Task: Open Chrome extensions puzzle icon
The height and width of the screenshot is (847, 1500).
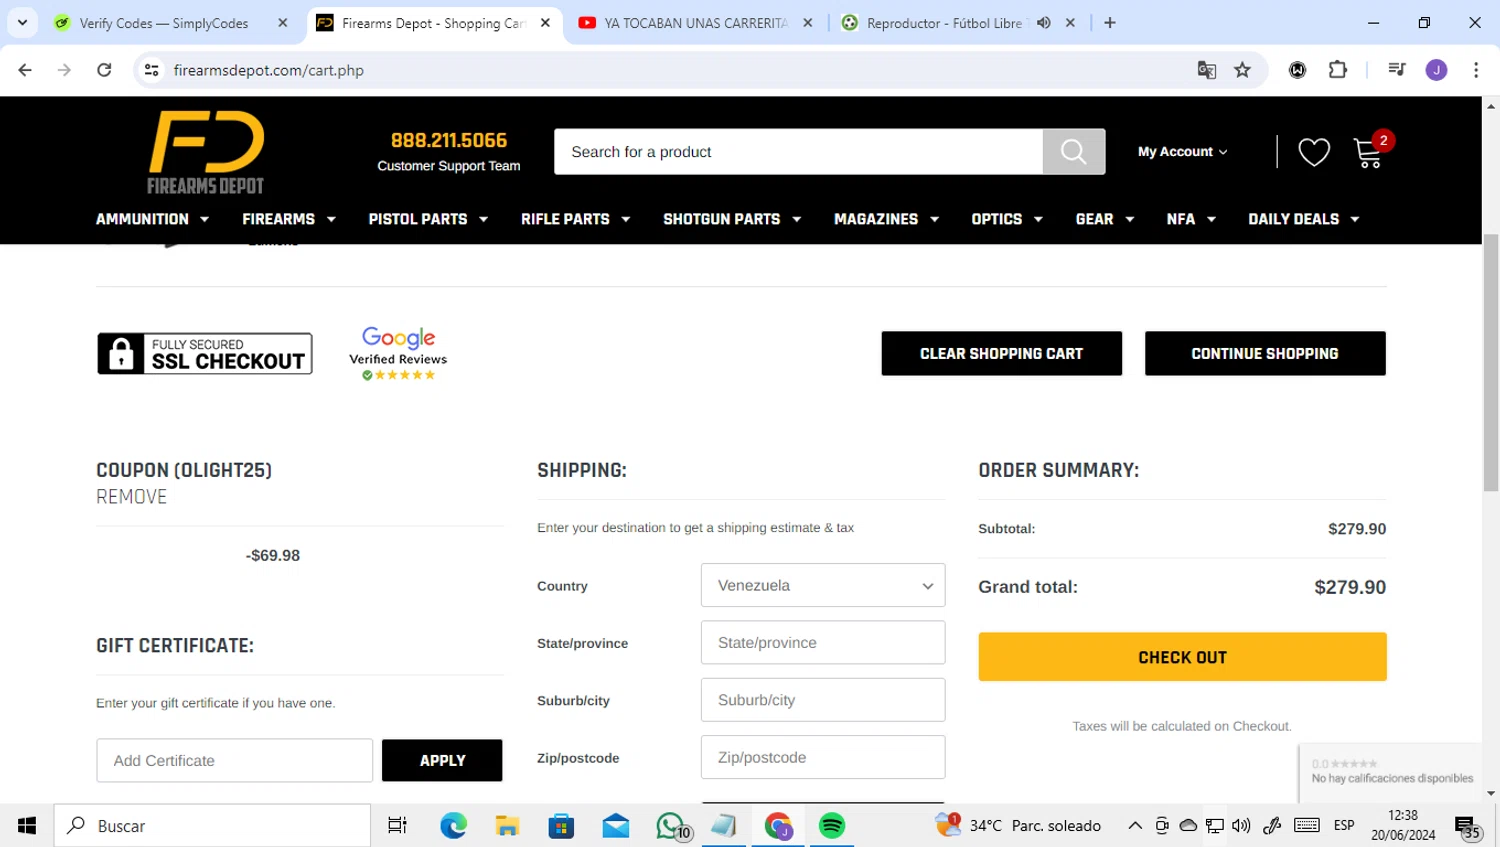Action: click(x=1338, y=70)
